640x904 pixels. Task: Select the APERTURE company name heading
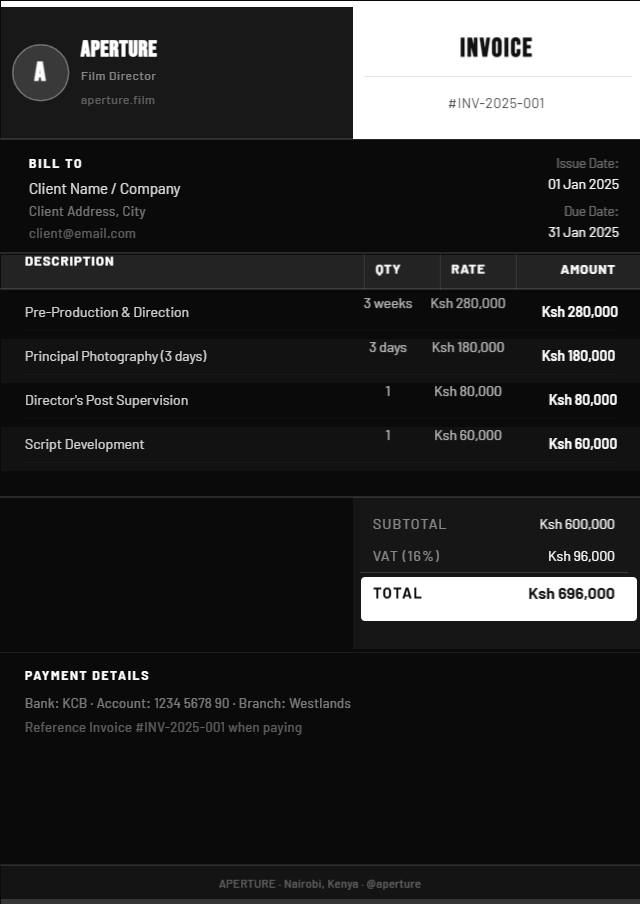click(119, 49)
